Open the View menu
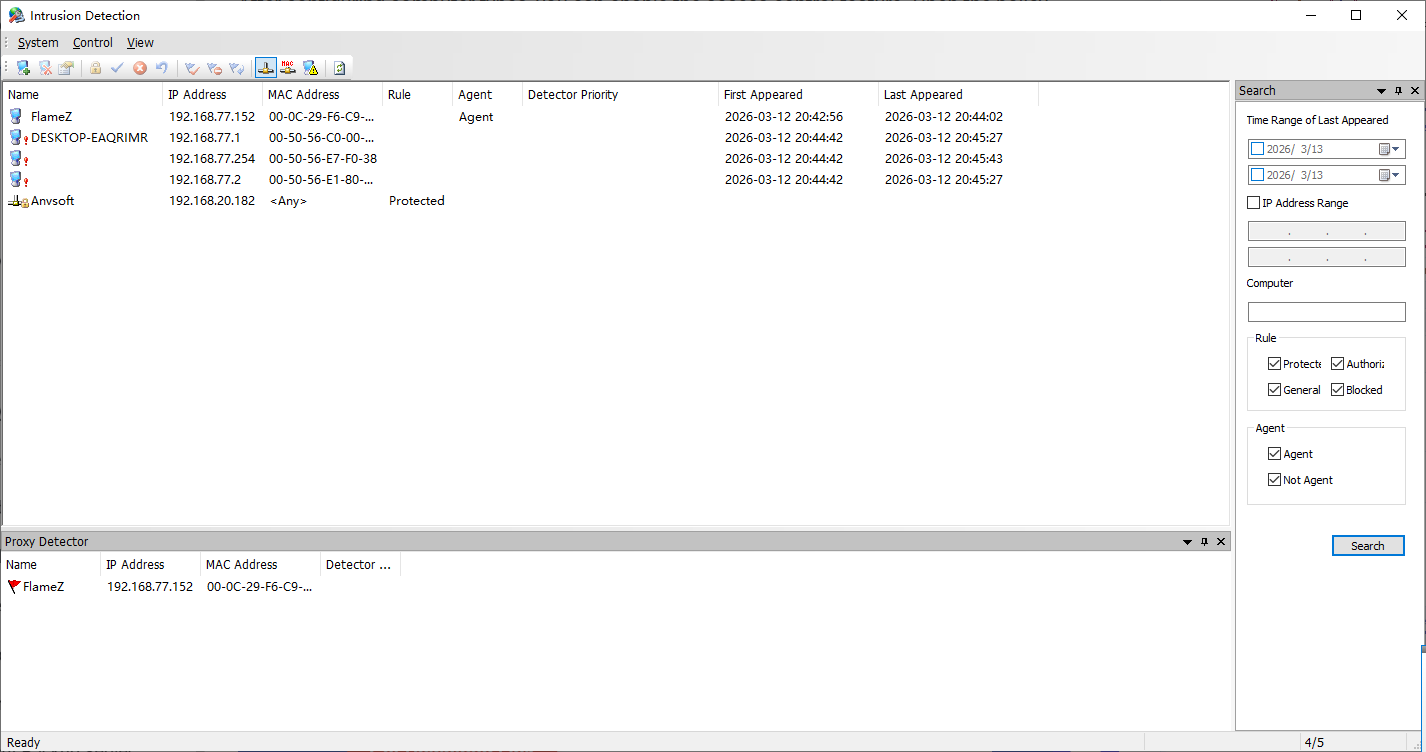The image size is (1426, 752). coord(140,42)
